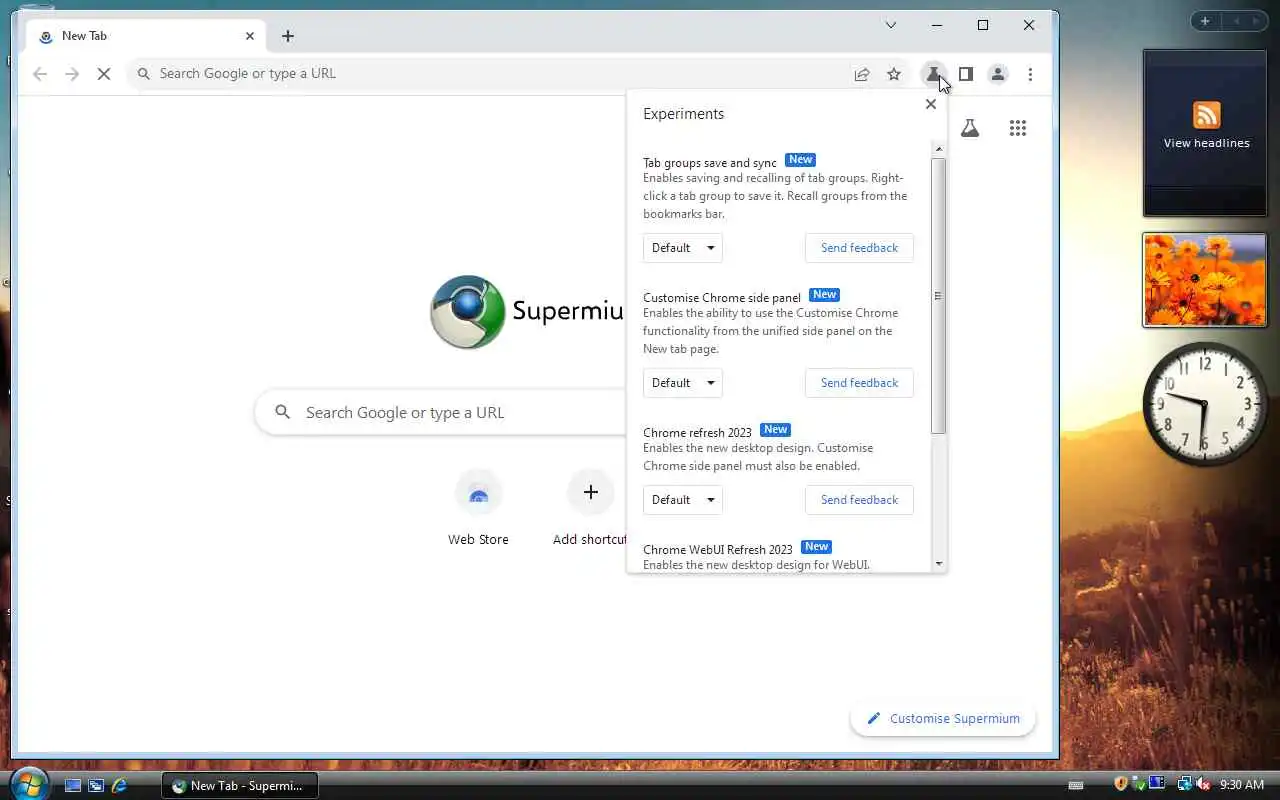
Task: Bookmark this tab with the star icon
Action: click(x=894, y=74)
